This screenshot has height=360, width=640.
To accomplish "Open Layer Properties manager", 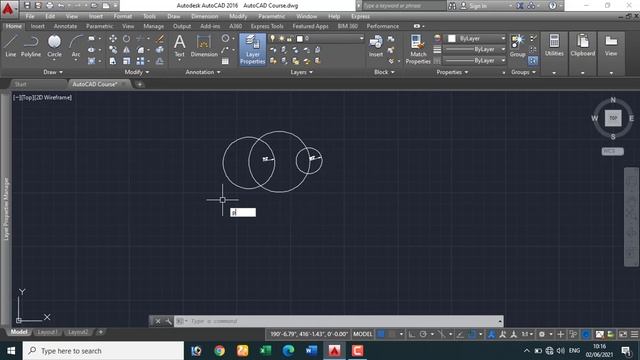I will [x=253, y=49].
